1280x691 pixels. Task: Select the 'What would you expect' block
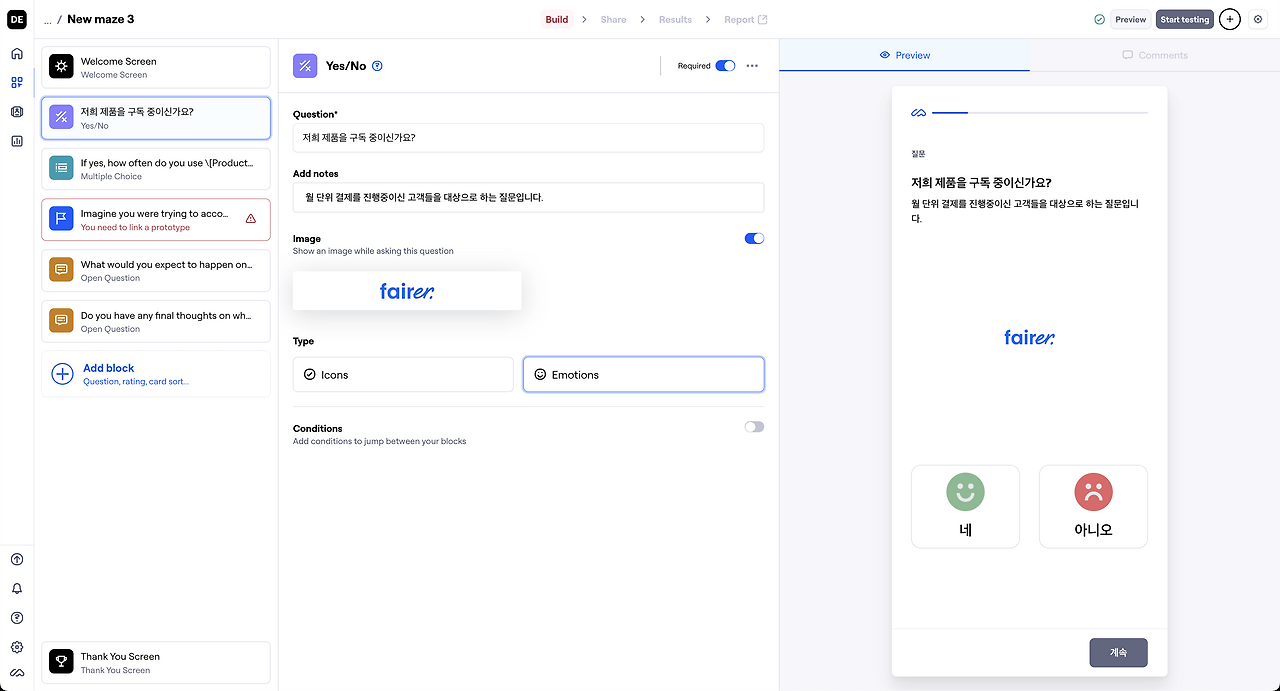tap(156, 270)
